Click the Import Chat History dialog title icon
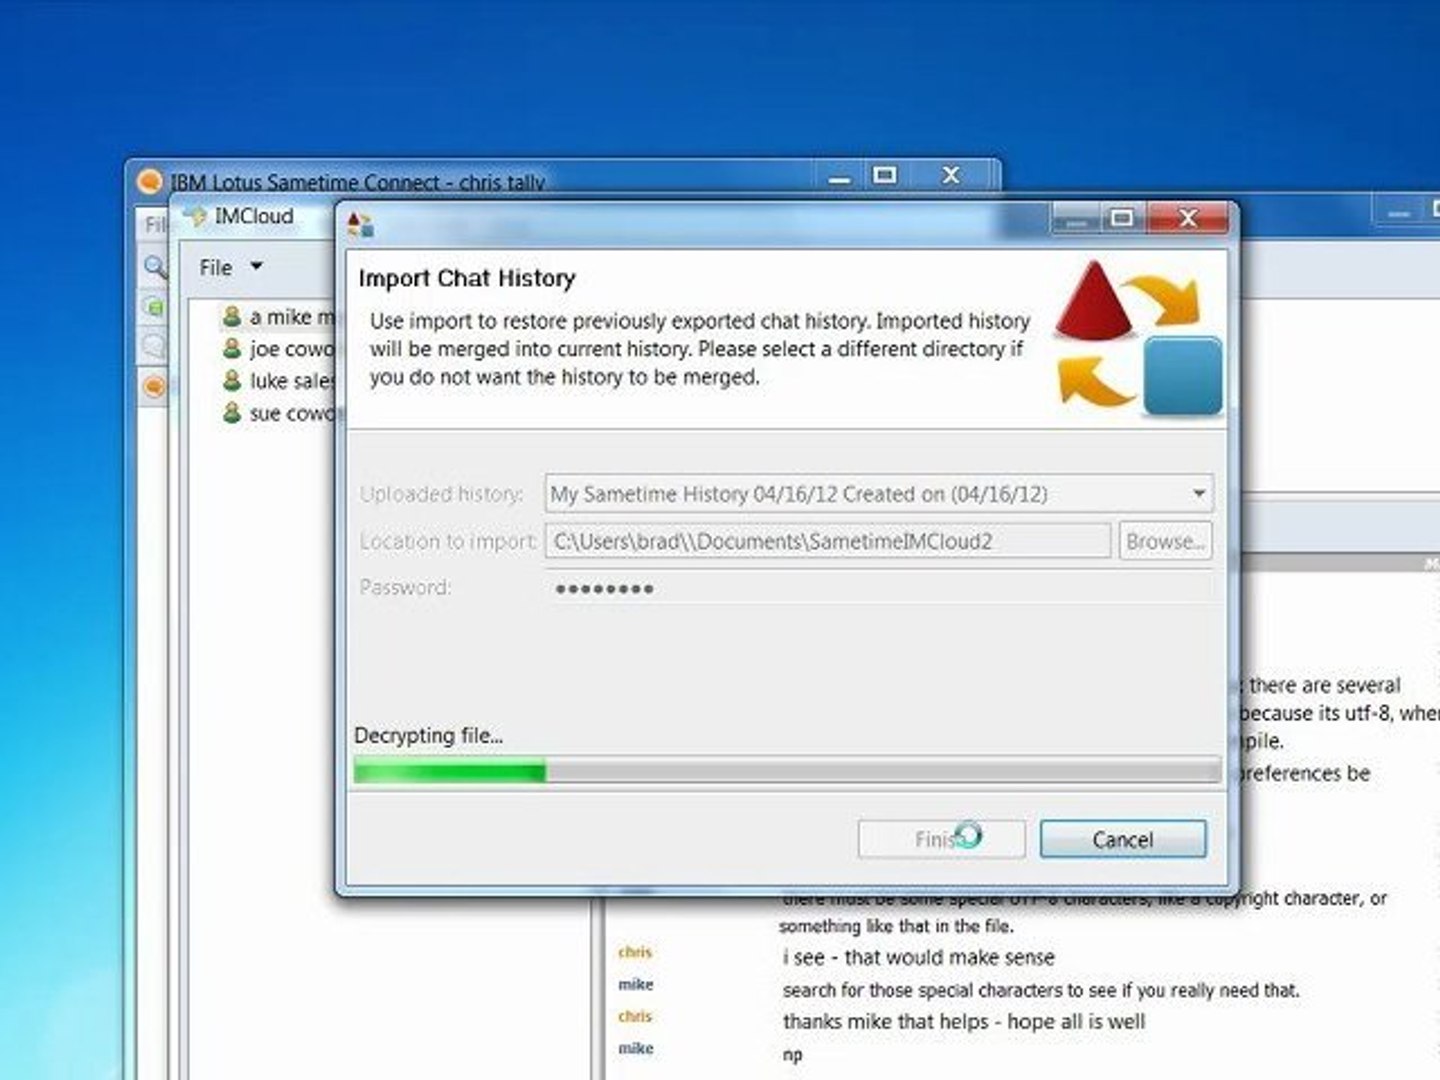The height and width of the screenshot is (1080, 1440). pyautogui.click(x=360, y=224)
